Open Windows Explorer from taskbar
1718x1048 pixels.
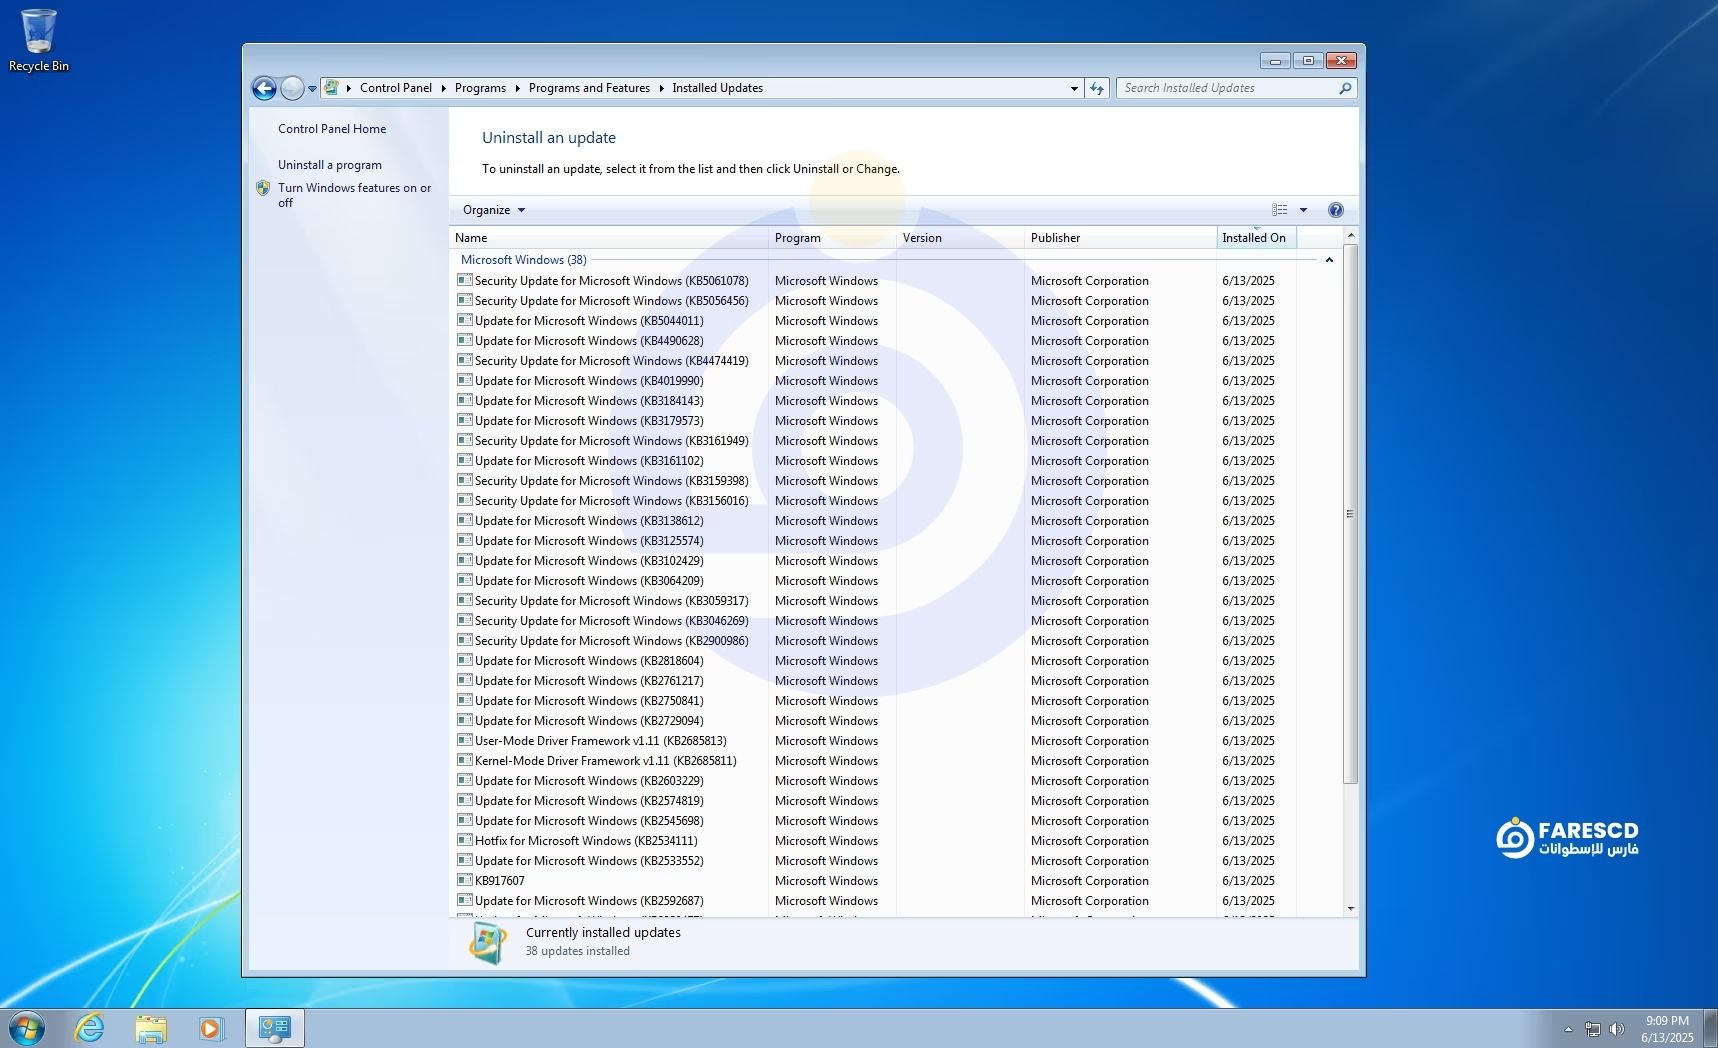151,1028
